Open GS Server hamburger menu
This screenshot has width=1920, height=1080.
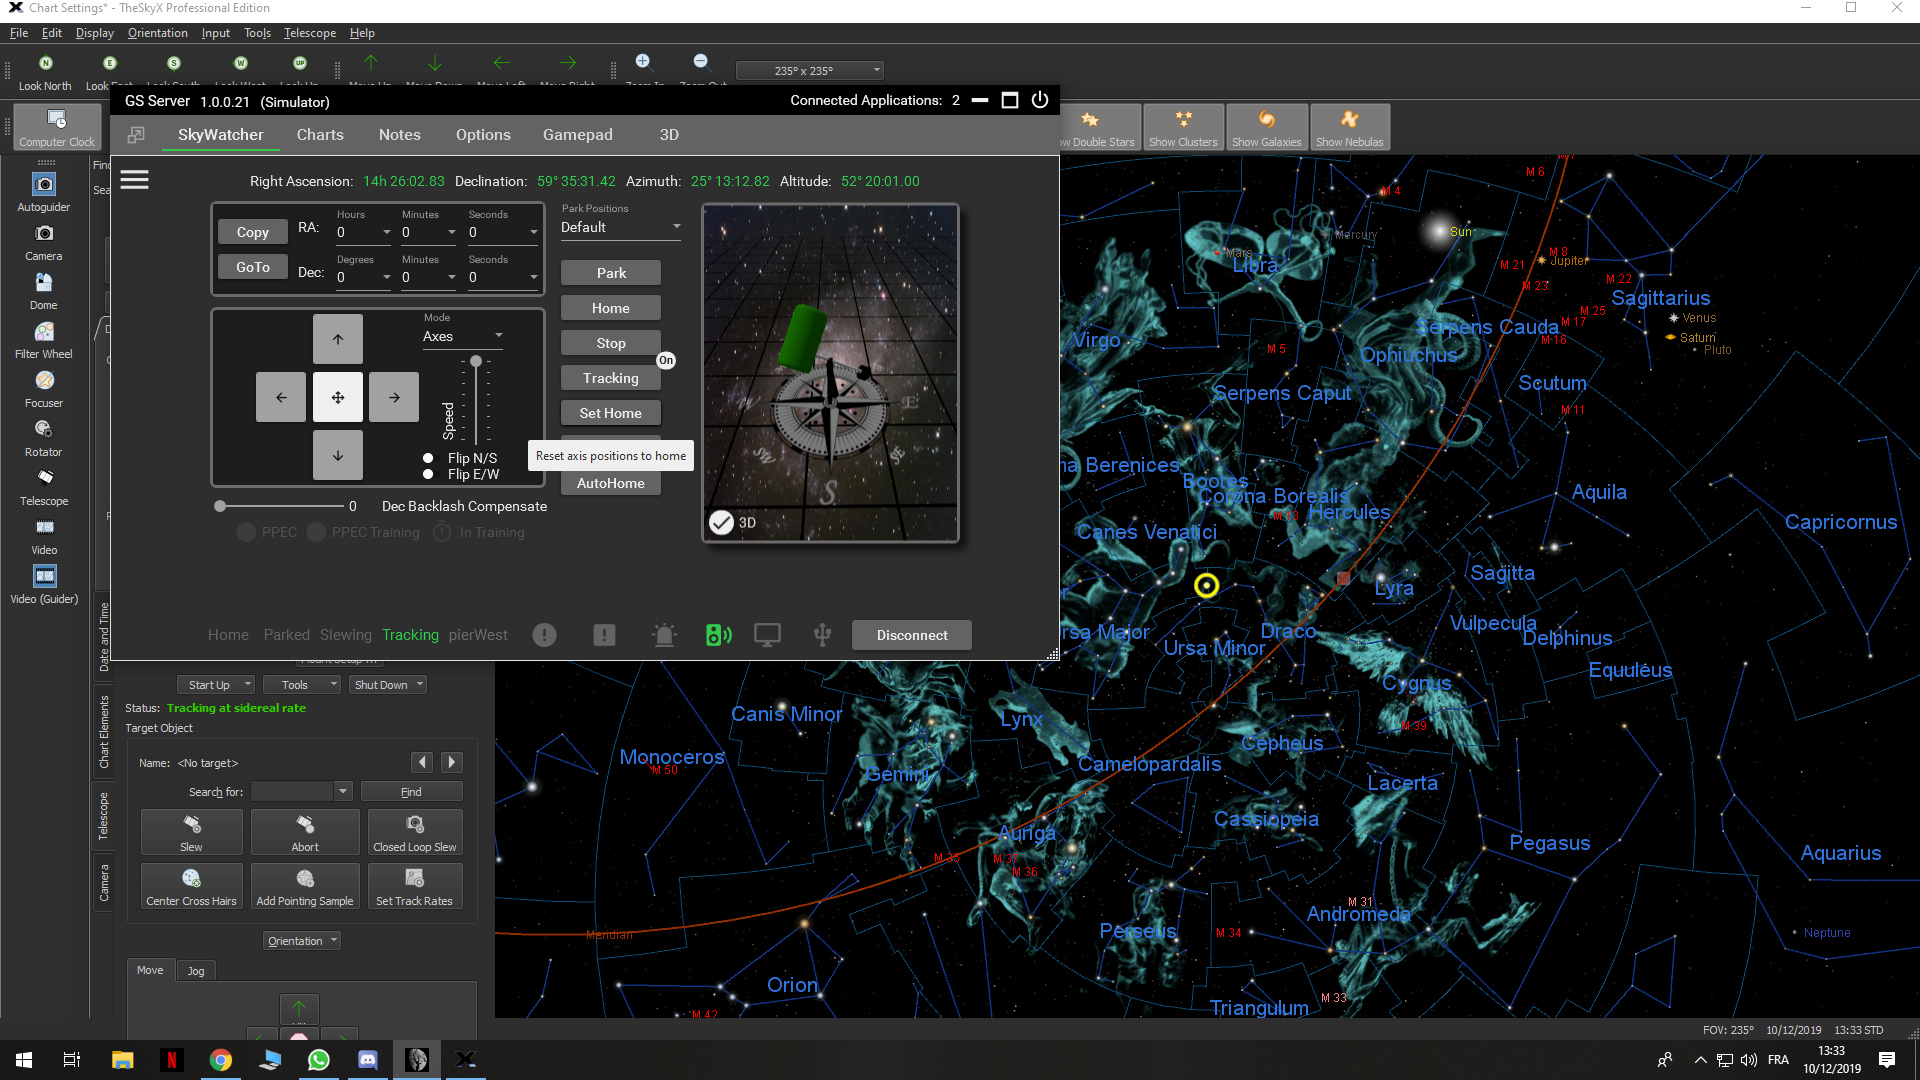(135, 180)
